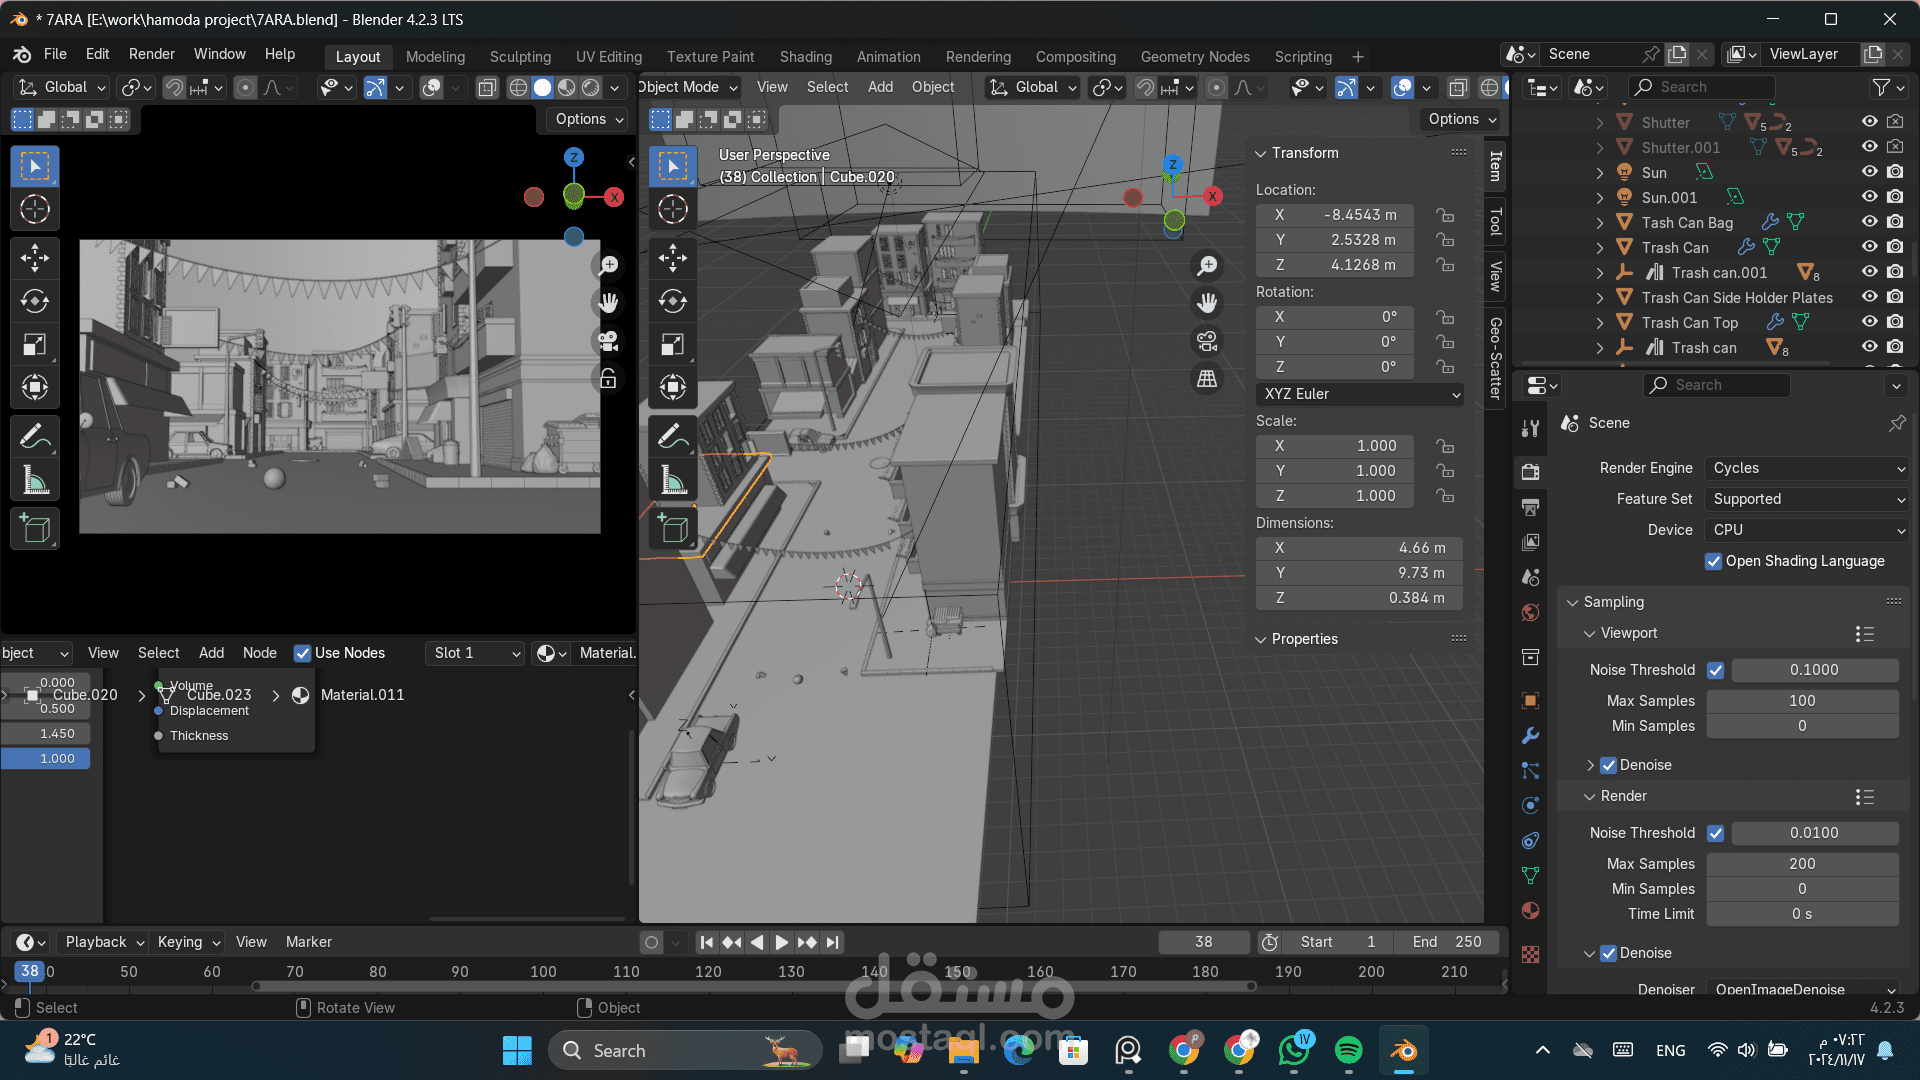The image size is (1920, 1080).
Task: Click the Max Samples 200 render field
Action: (x=1801, y=864)
